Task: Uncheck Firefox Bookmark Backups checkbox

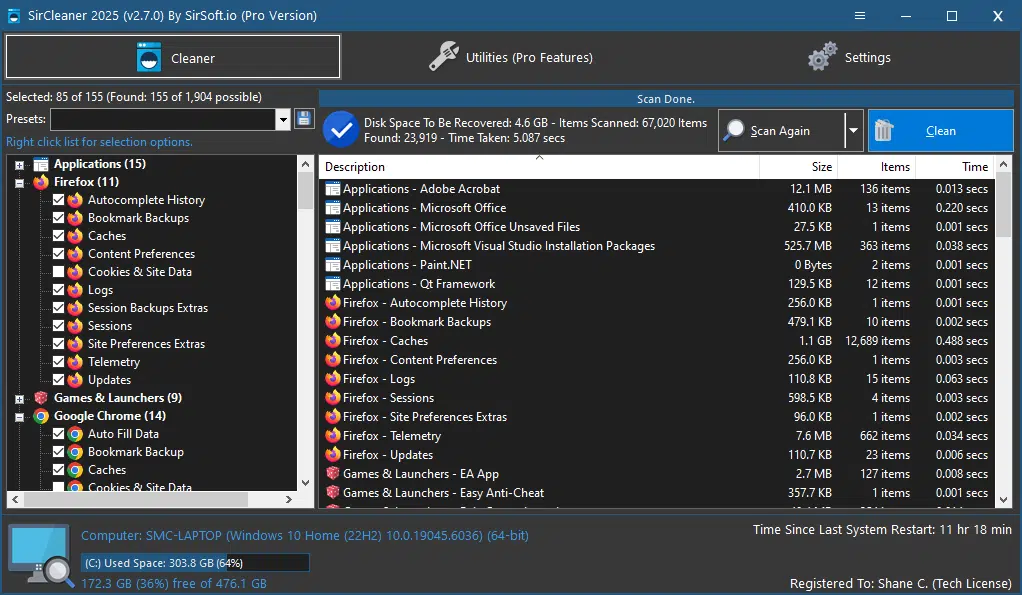Action: (59, 218)
